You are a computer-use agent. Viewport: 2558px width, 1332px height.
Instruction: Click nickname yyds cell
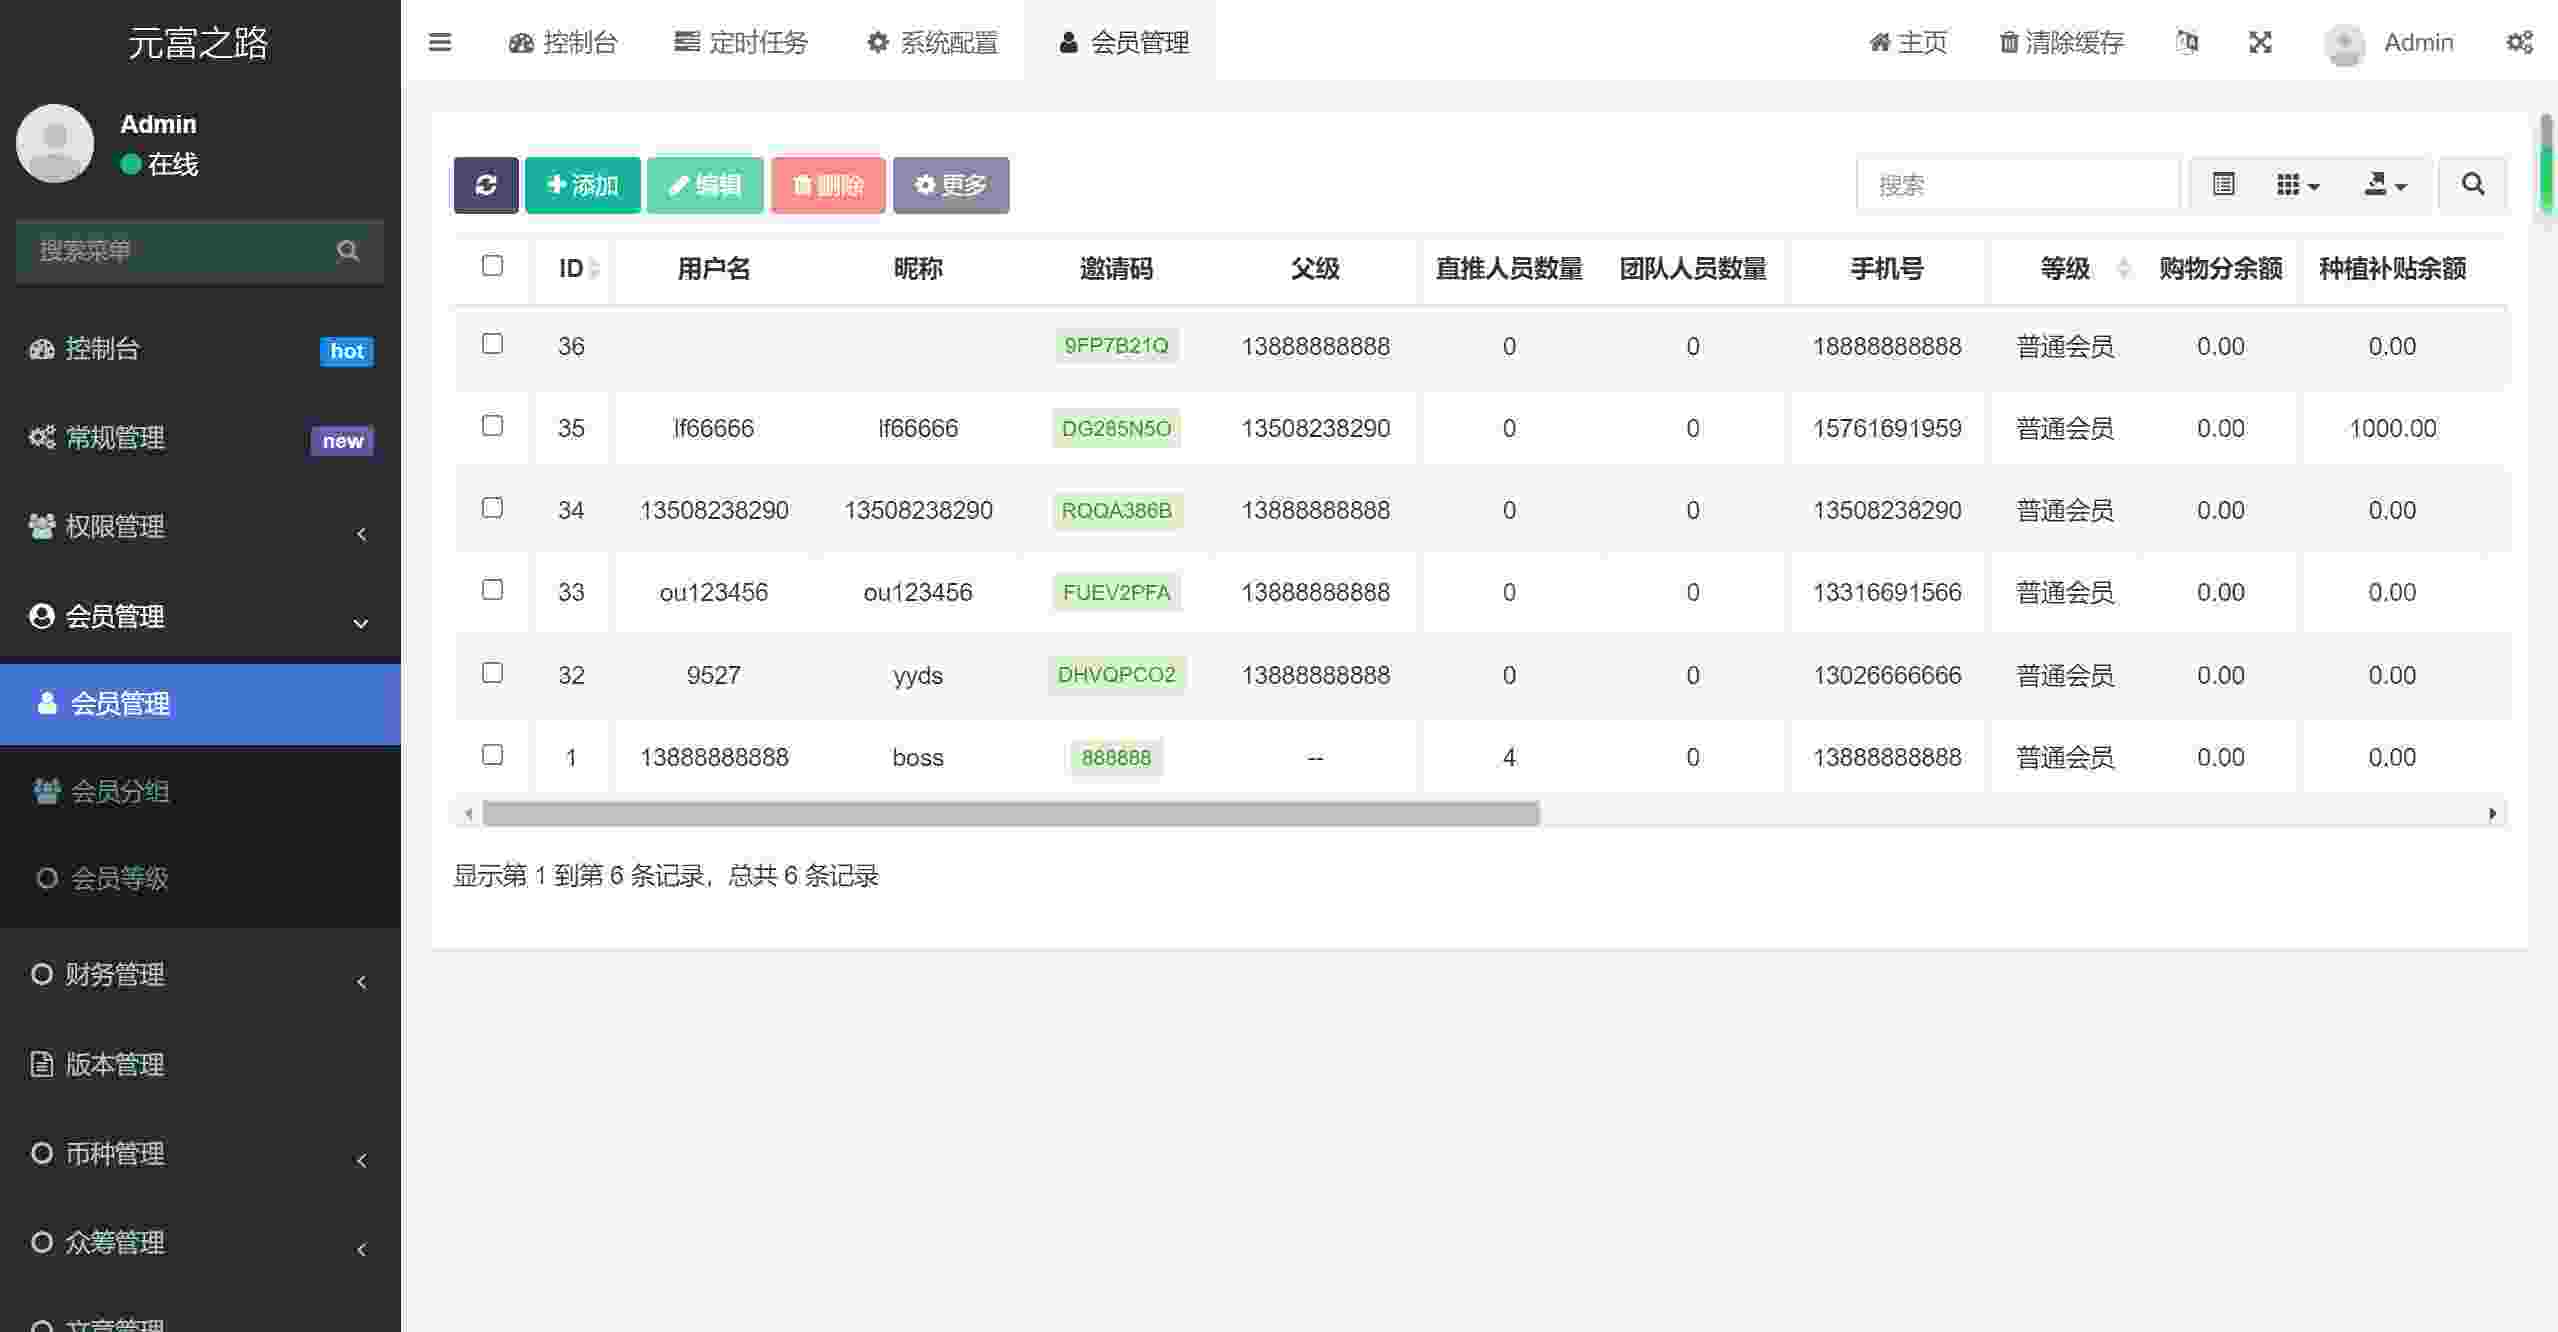coord(918,676)
